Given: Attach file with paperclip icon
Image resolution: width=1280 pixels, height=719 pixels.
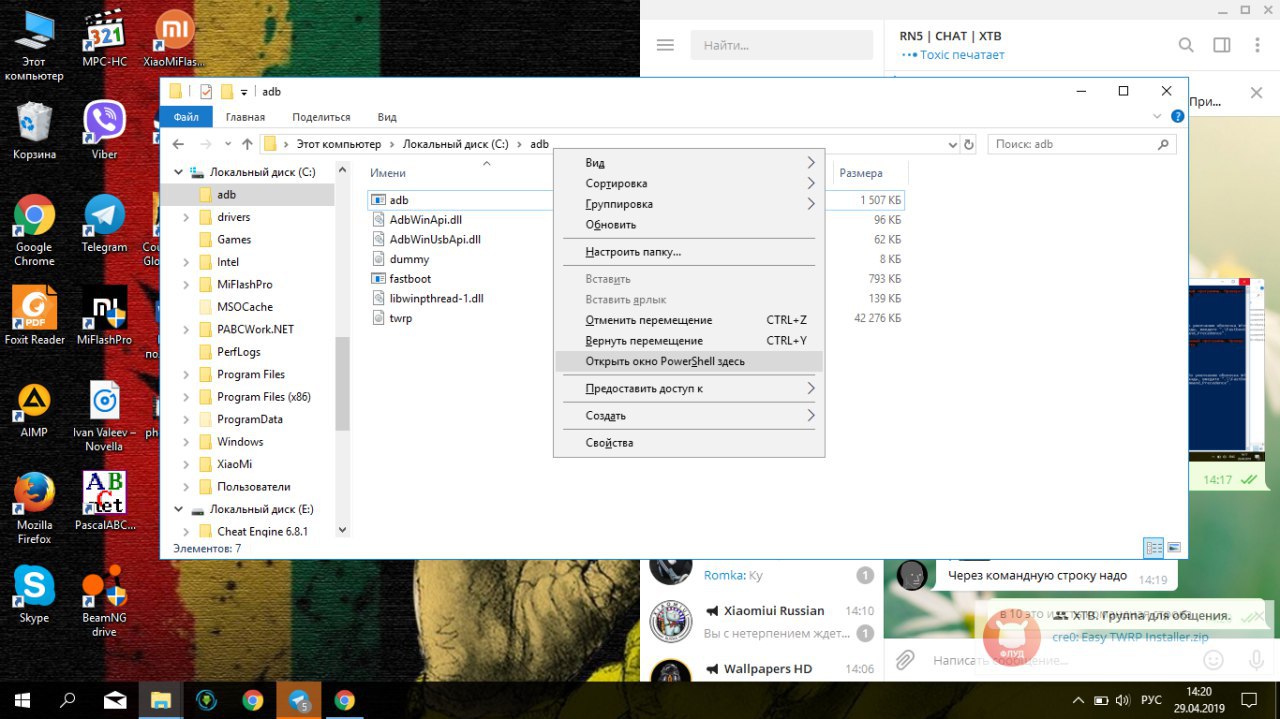Looking at the screenshot, I should 905,660.
